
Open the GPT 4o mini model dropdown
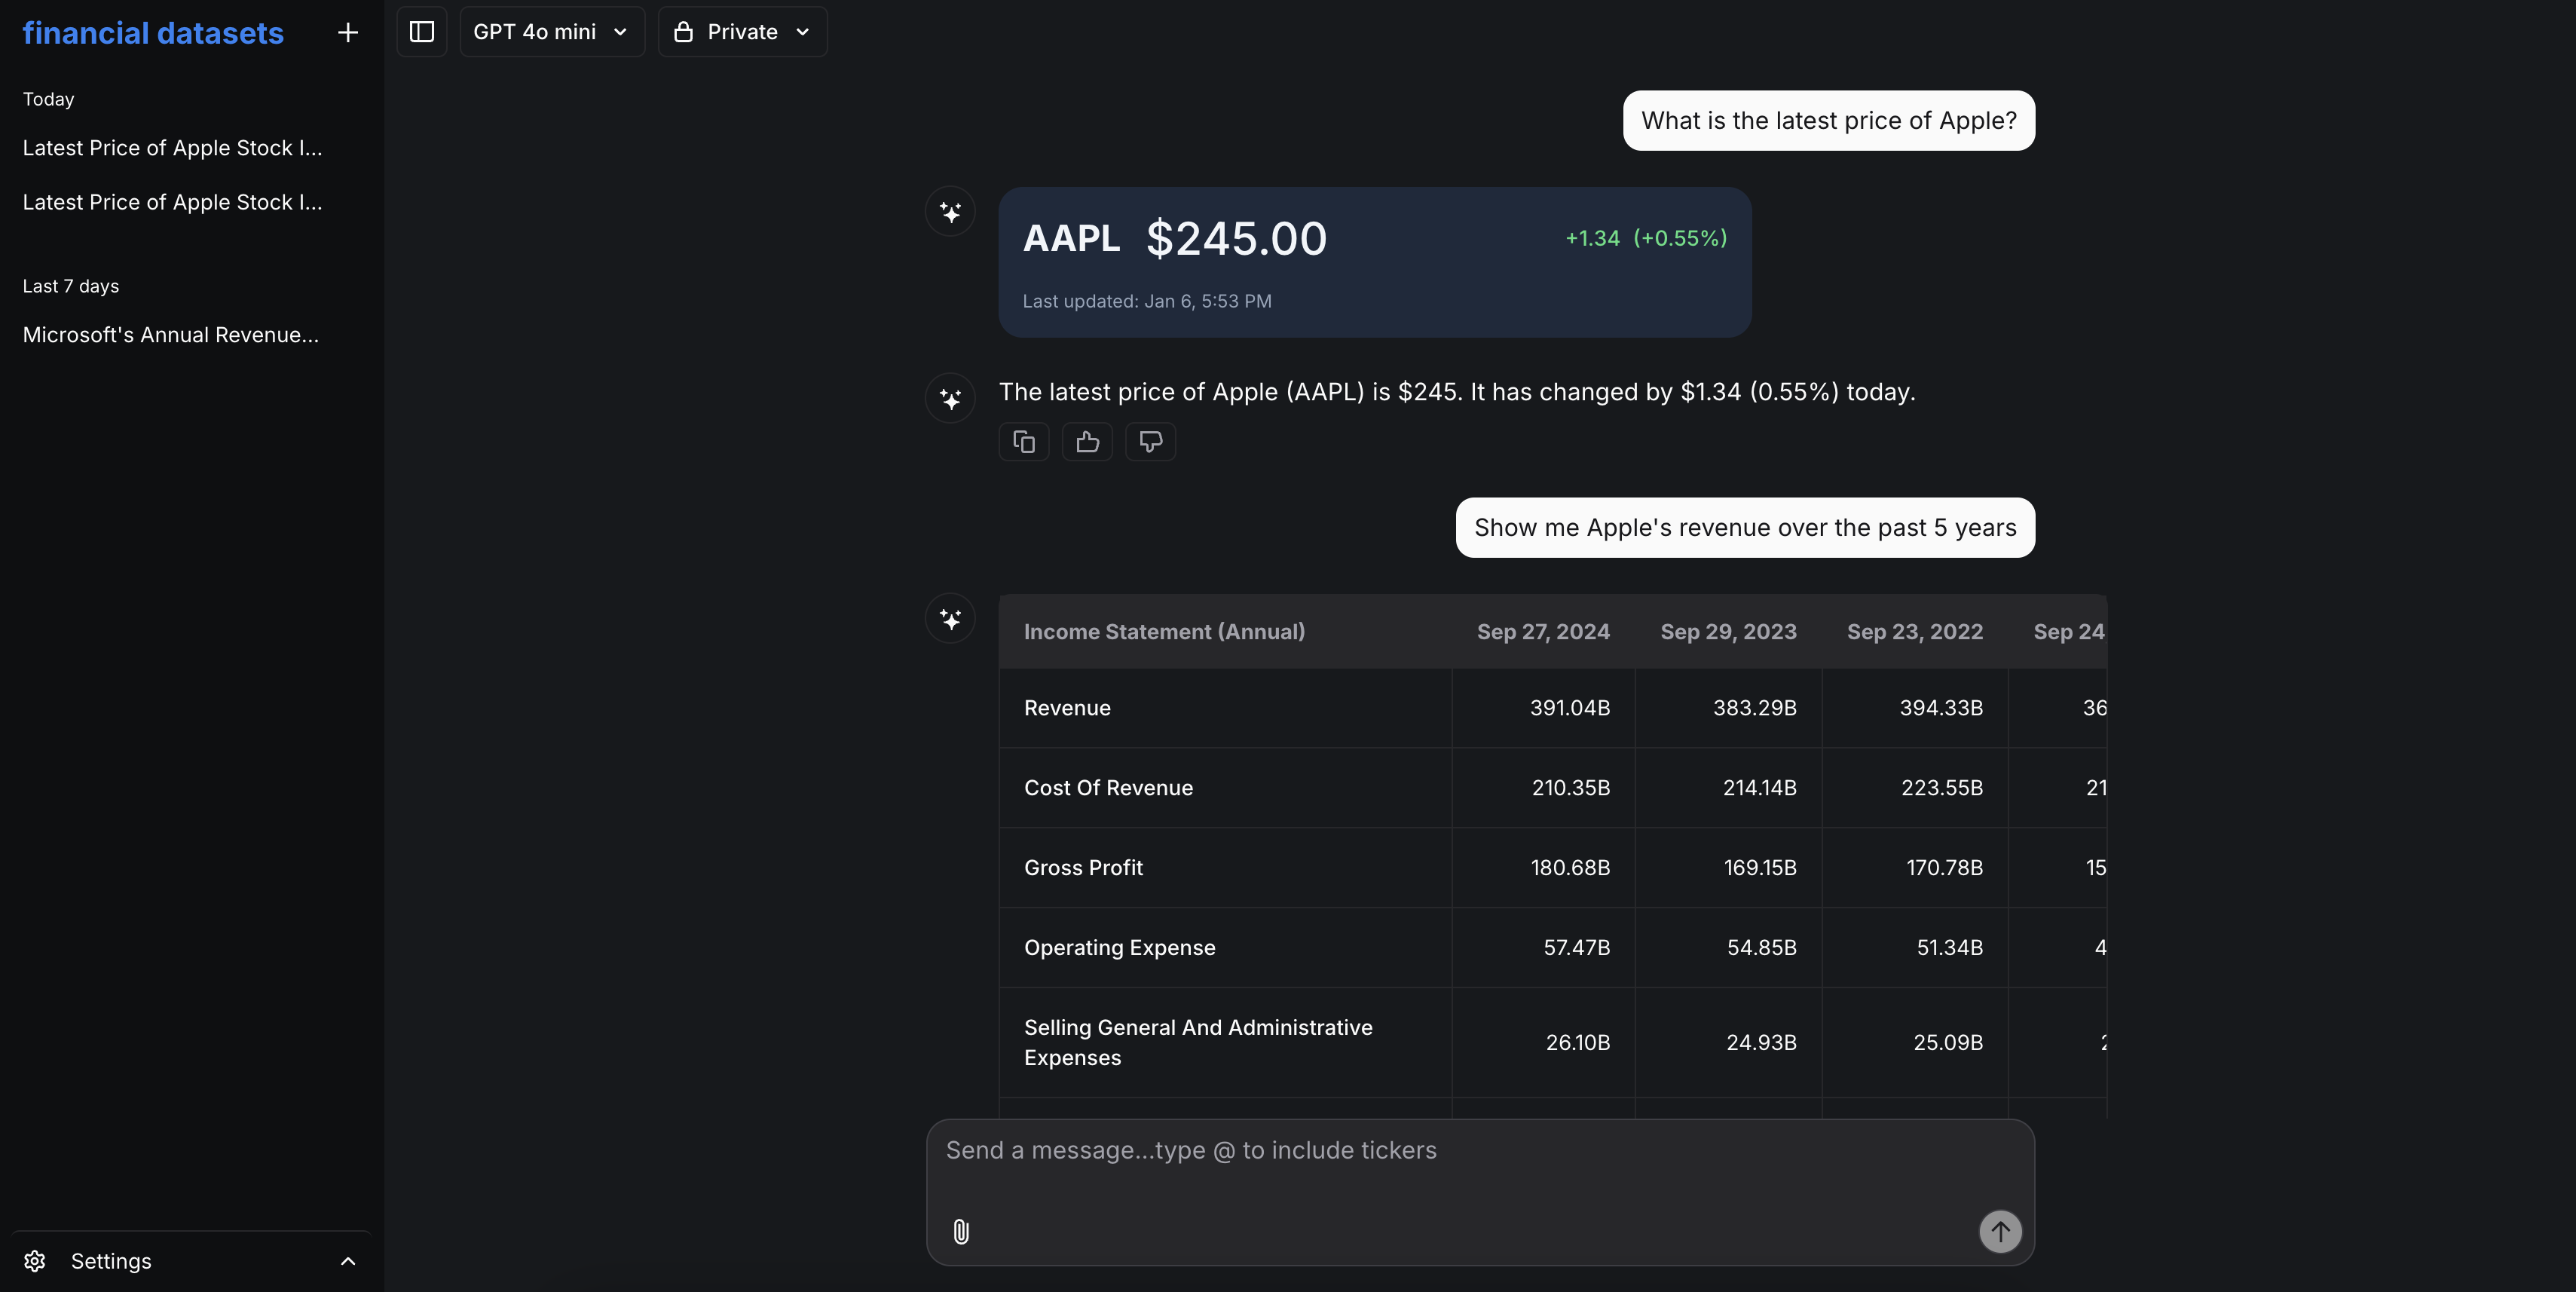pyautogui.click(x=551, y=31)
